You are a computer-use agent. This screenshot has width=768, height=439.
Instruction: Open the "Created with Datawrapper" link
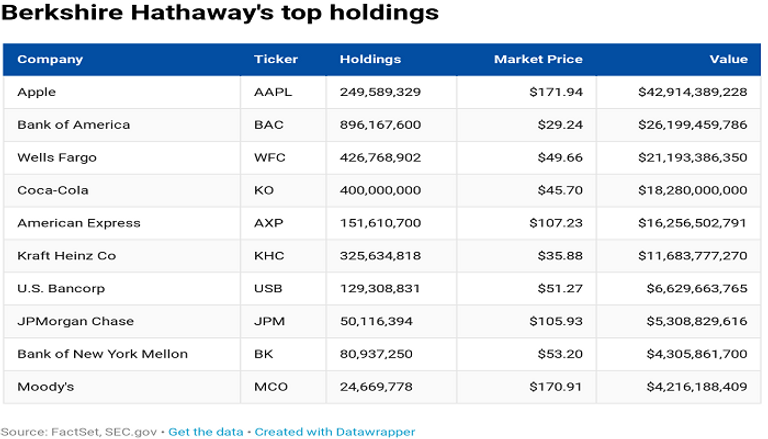point(334,431)
